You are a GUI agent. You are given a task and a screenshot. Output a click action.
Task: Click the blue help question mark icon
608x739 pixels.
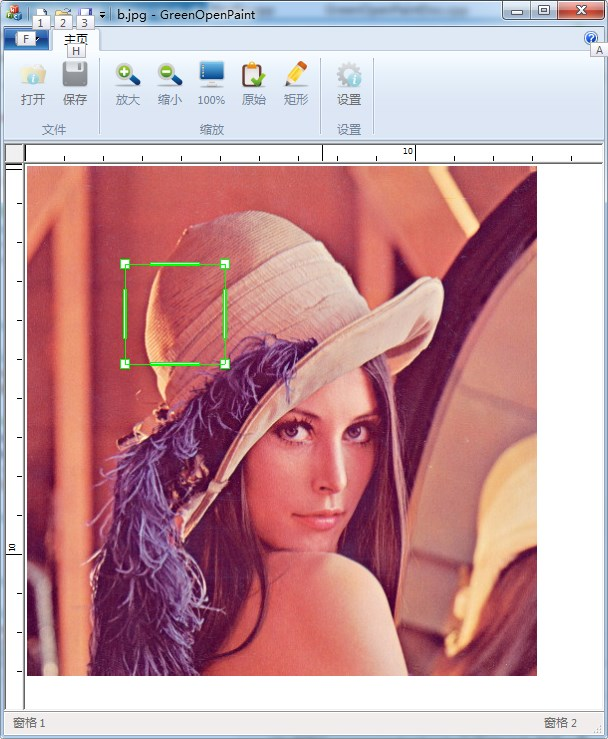click(591, 38)
